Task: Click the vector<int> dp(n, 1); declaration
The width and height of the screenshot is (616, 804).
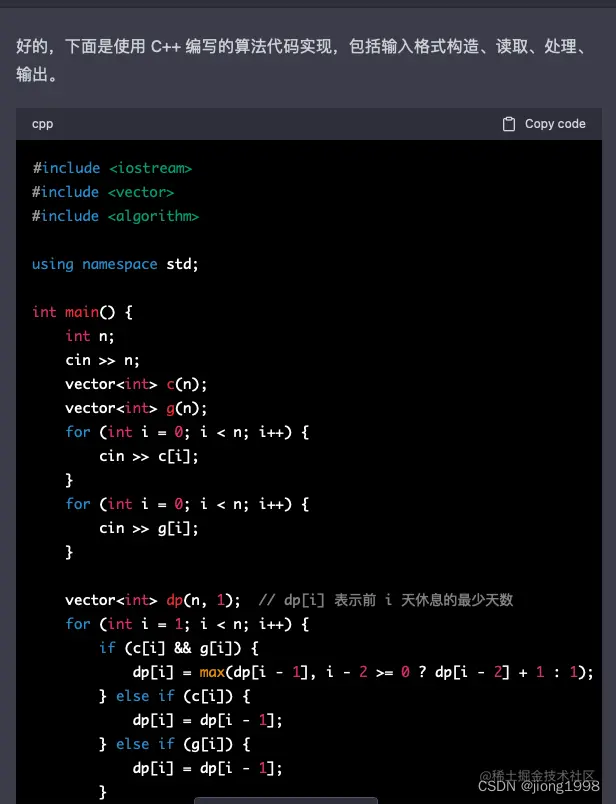Action: [153, 600]
